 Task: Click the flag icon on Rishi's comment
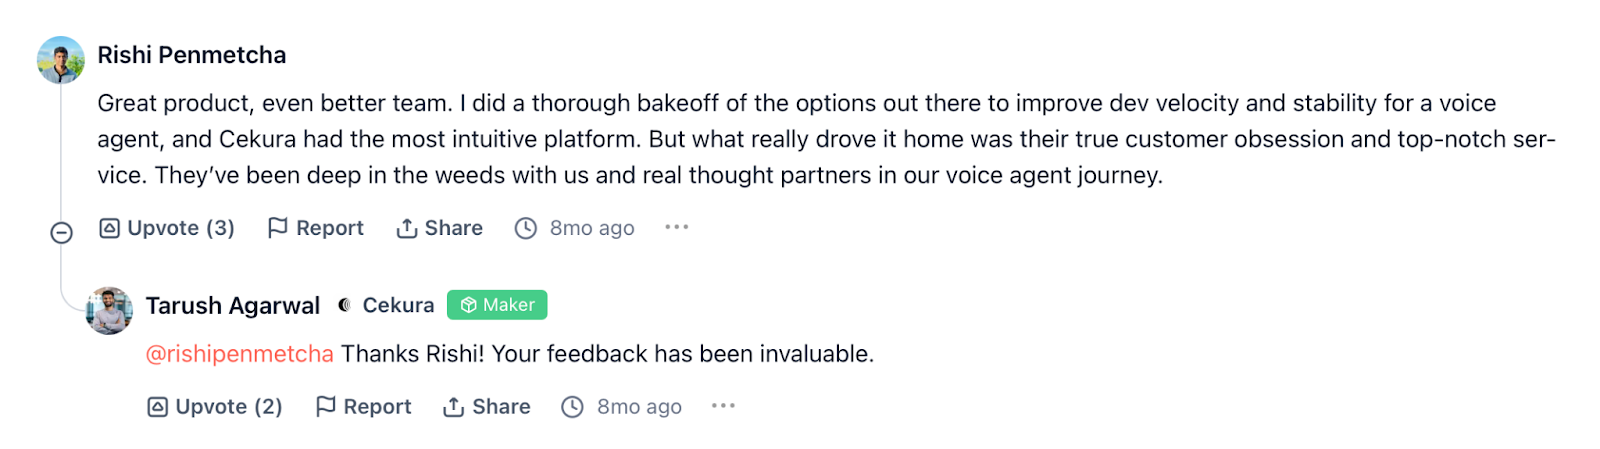click(277, 228)
